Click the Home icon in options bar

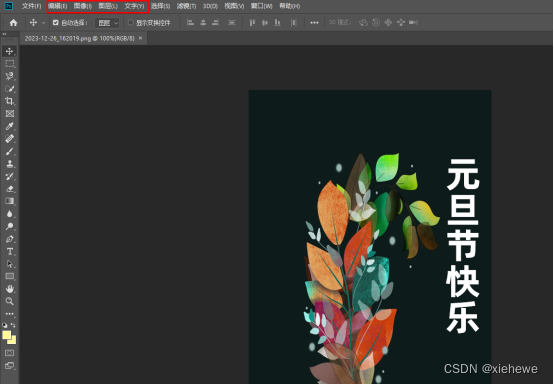[x=13, y=23]
